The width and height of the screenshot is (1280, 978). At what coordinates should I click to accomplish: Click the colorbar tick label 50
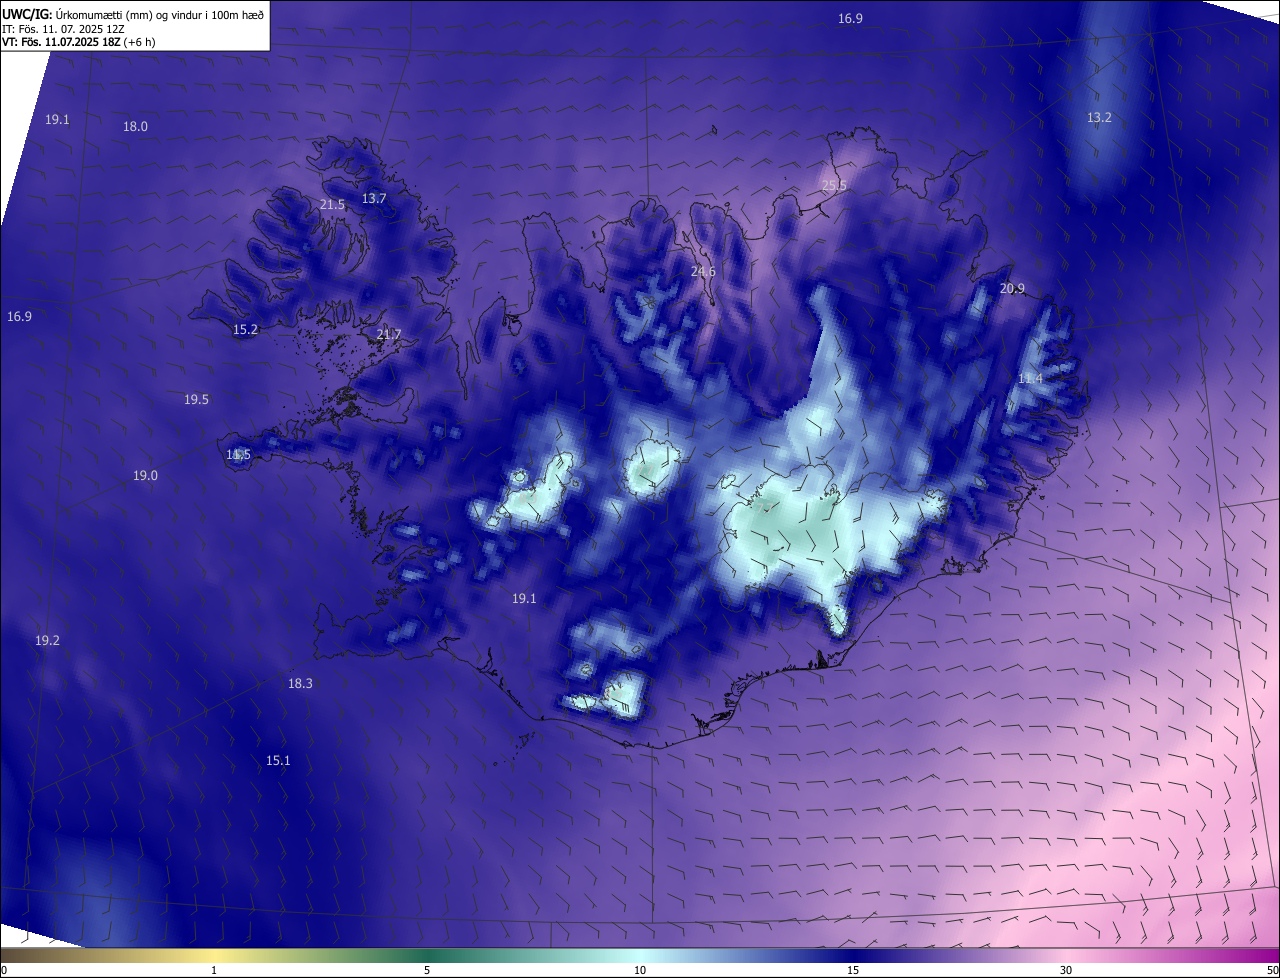coord(1272,971)
